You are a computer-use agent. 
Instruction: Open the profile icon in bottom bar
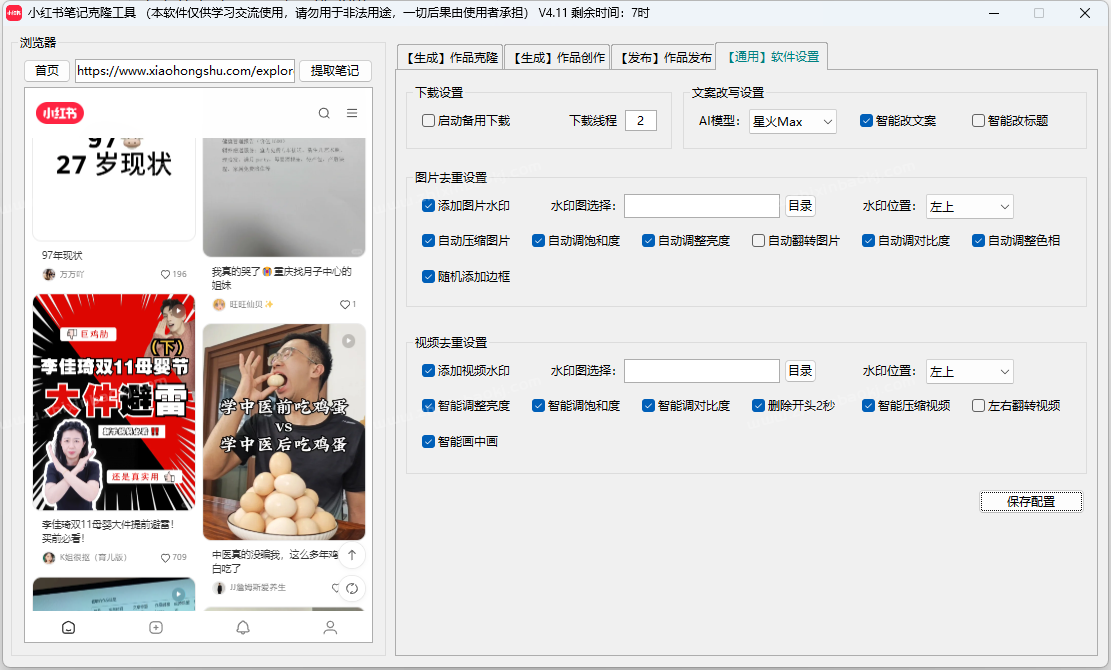(329, 627)
